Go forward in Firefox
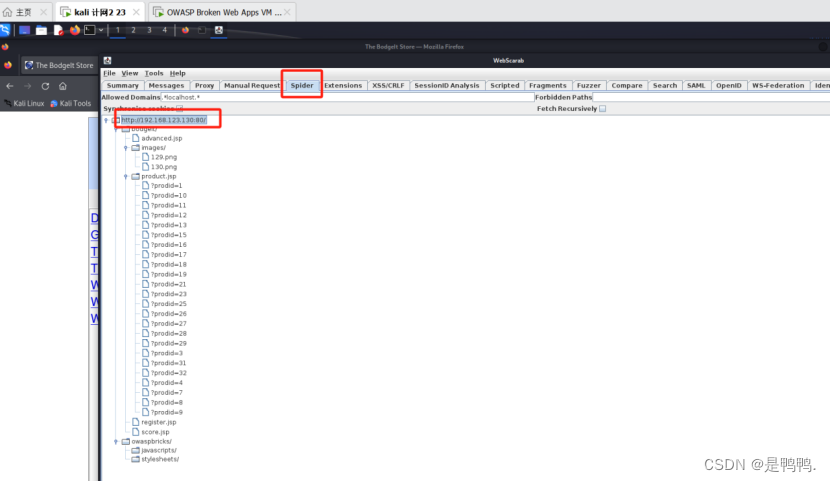This screenshot has height=482, width=831. click(28, 86)
